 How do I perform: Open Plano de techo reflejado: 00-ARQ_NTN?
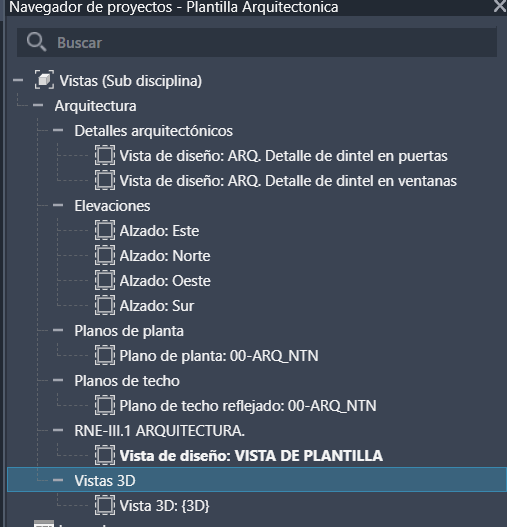[248, 406]
